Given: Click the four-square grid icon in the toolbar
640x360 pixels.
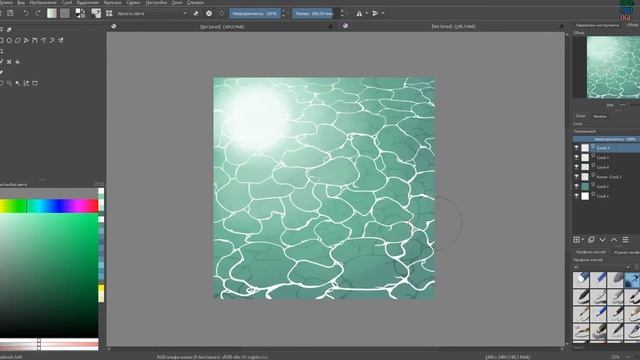Looking at the screenshot, I should [109, 13].
